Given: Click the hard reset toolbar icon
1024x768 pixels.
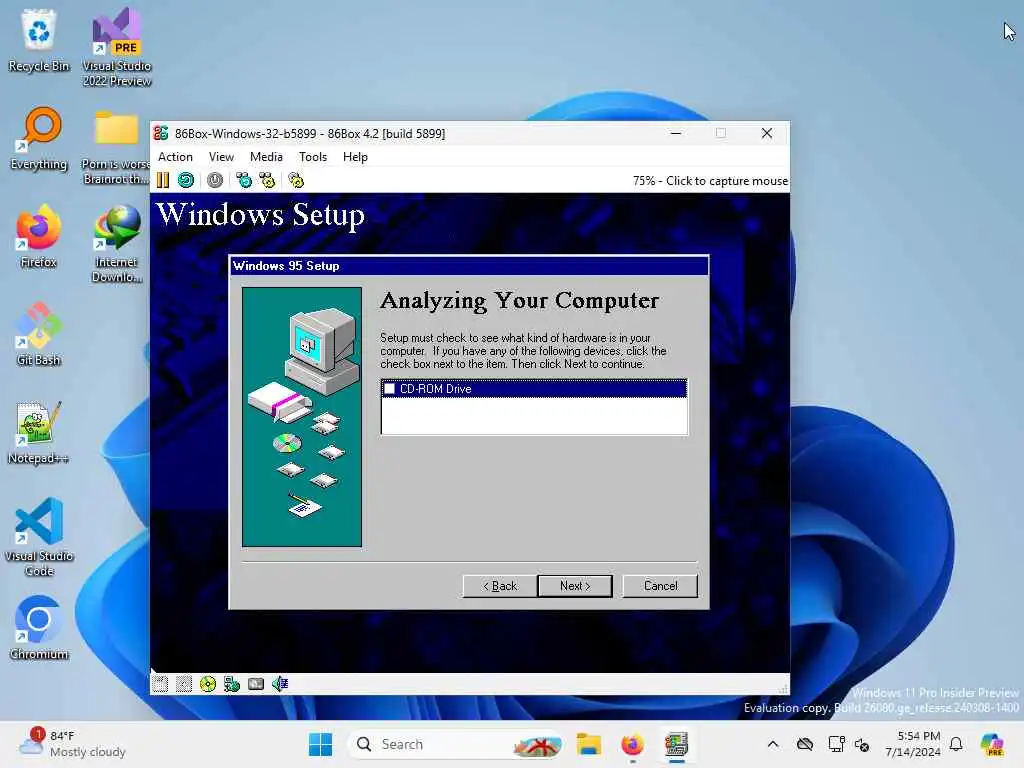Looking at the screenshot, I should [186, 180].
